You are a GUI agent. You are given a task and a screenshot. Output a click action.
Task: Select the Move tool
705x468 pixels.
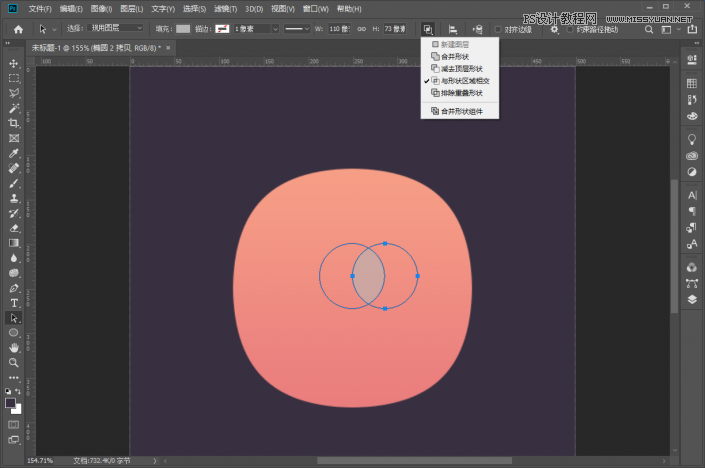[x=14, y=63]
